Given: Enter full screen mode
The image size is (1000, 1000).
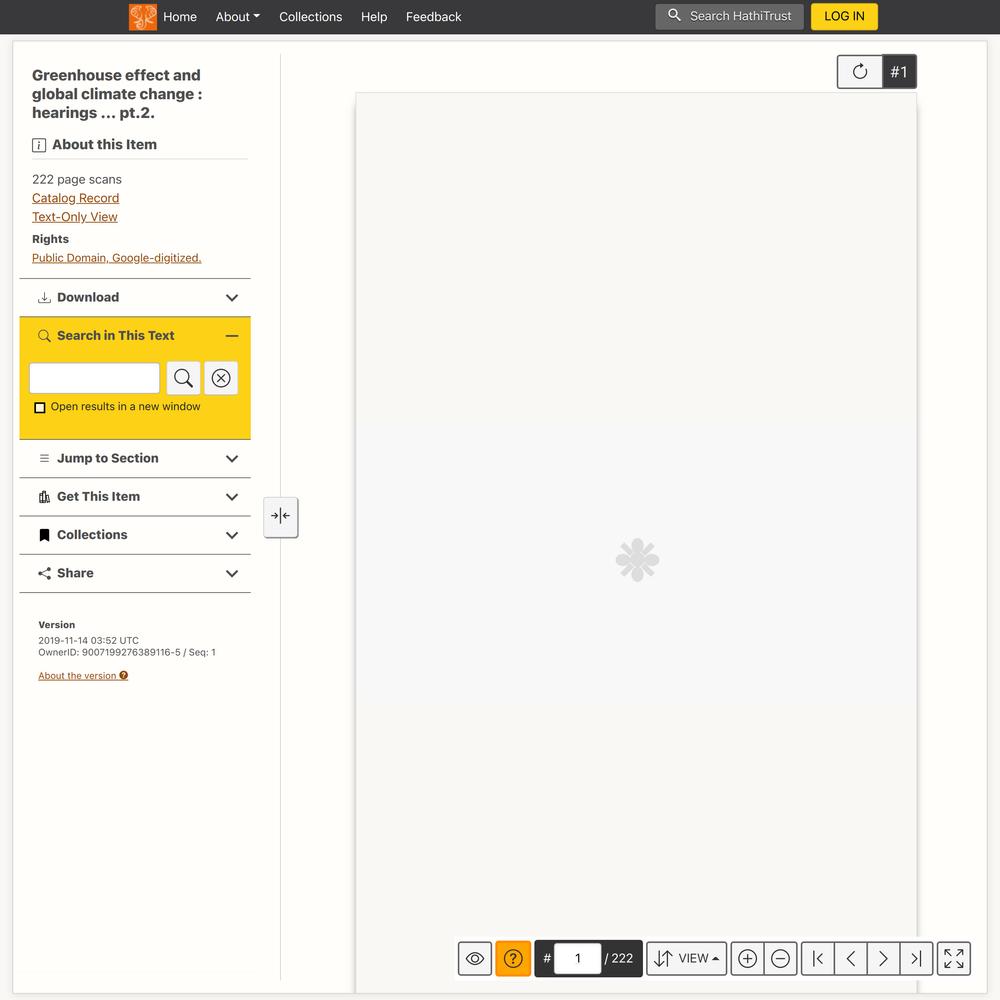Looking at the screenshot, I should click(954, 958).
